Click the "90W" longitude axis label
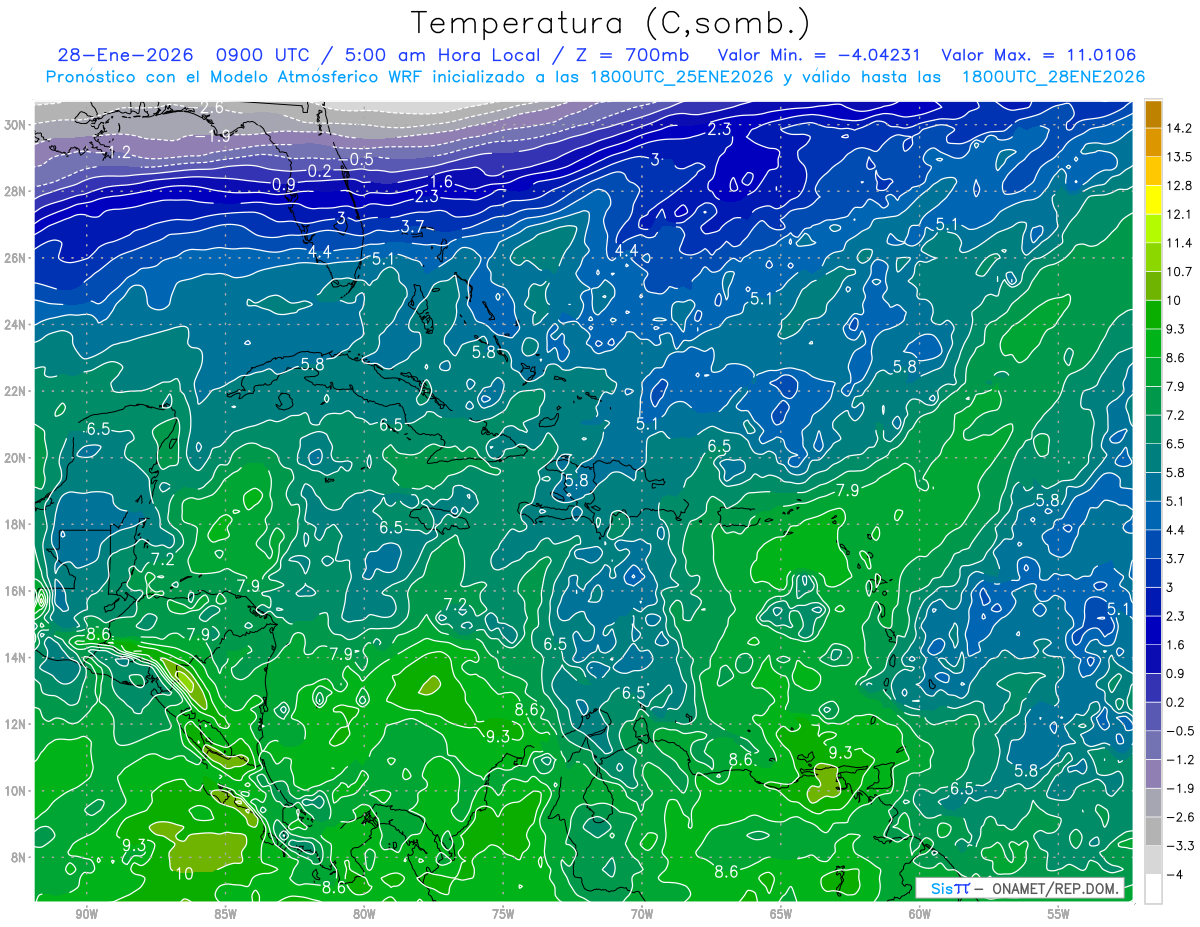Image resolution: width=1200 pixels, height=927 pixels. point(86,914)
